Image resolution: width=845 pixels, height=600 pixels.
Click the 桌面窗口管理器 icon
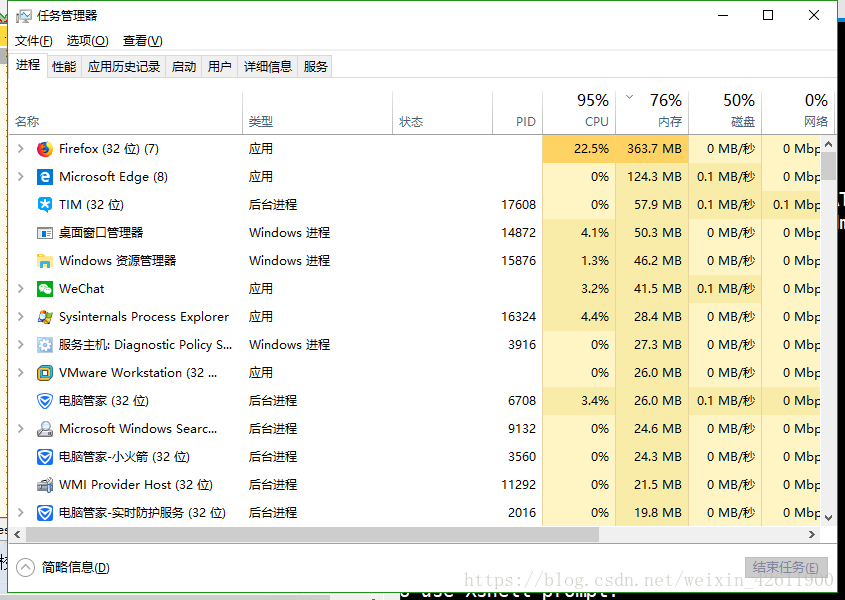[45, 233]
